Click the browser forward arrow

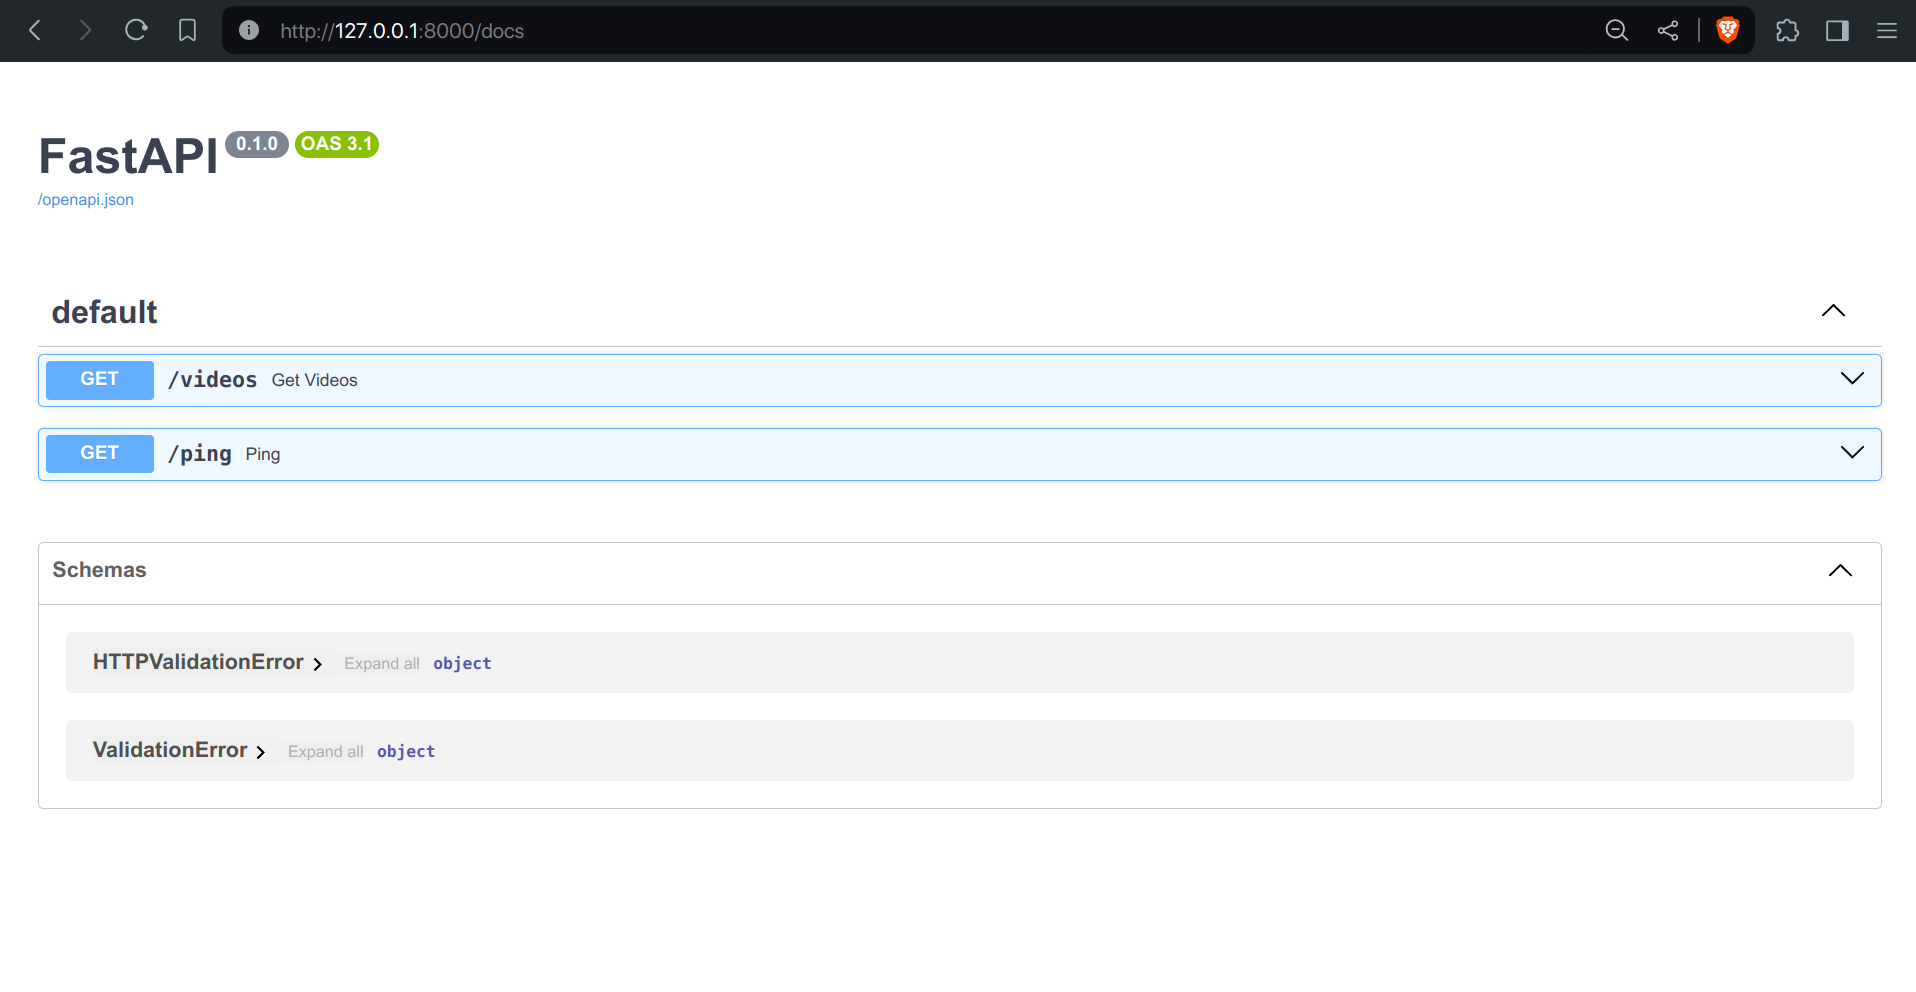(x=85, y=30)
